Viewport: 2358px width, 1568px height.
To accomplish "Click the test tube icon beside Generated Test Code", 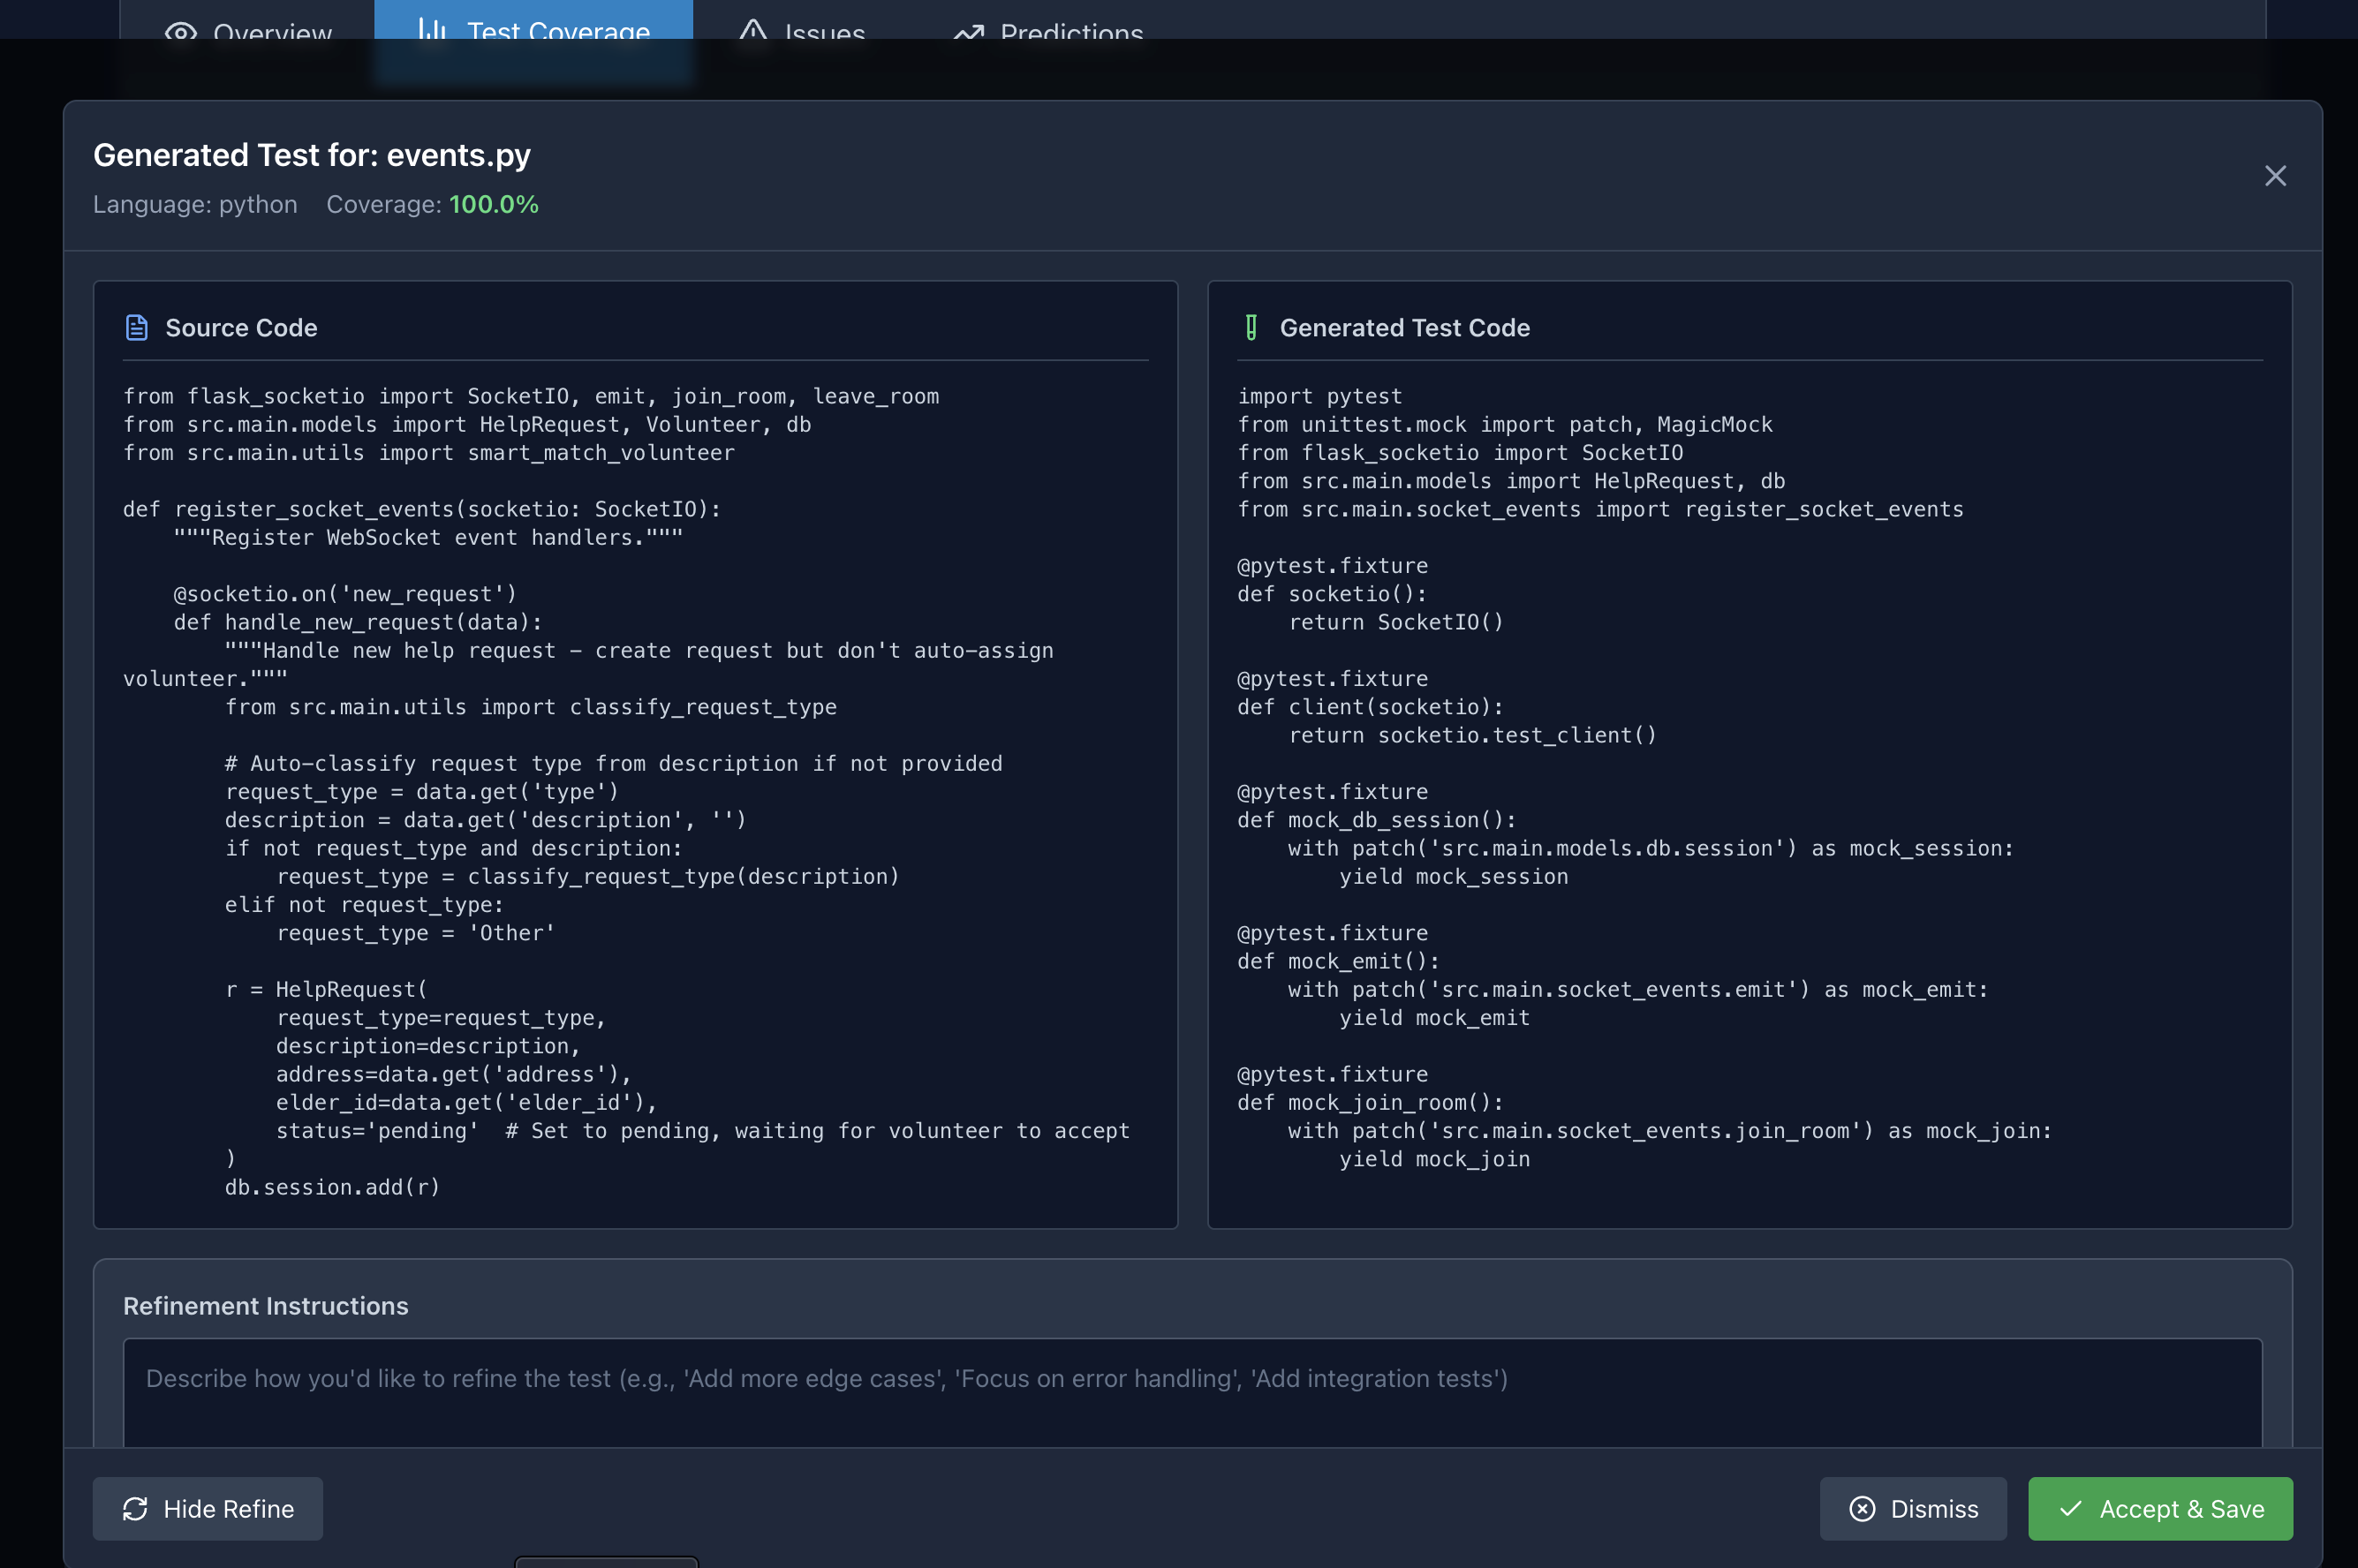I will point(1251,328).
